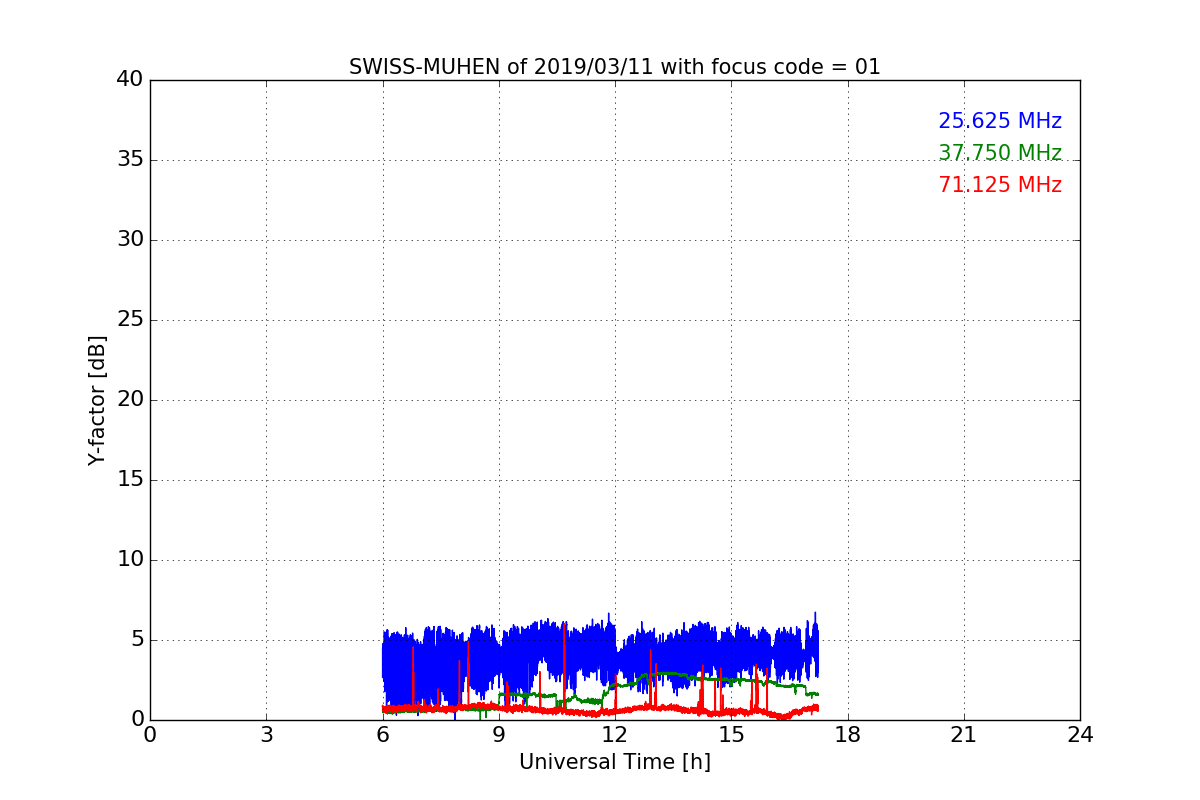Click y-axis tick value 20
The height and width of the screenshot is (800, 1200).
[130, 400]
